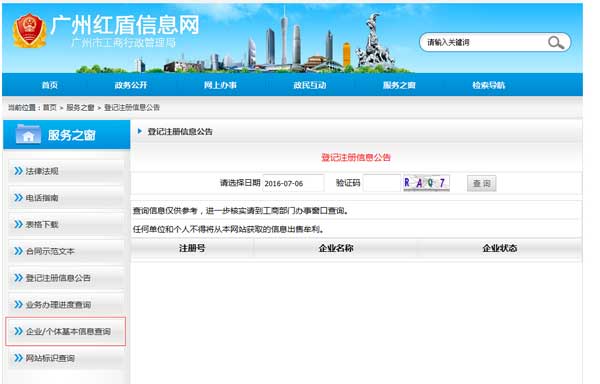Screen dimensions: 600x384
Task: Click the 服务之窗 breadcrumb link
Action: (80, 107)
